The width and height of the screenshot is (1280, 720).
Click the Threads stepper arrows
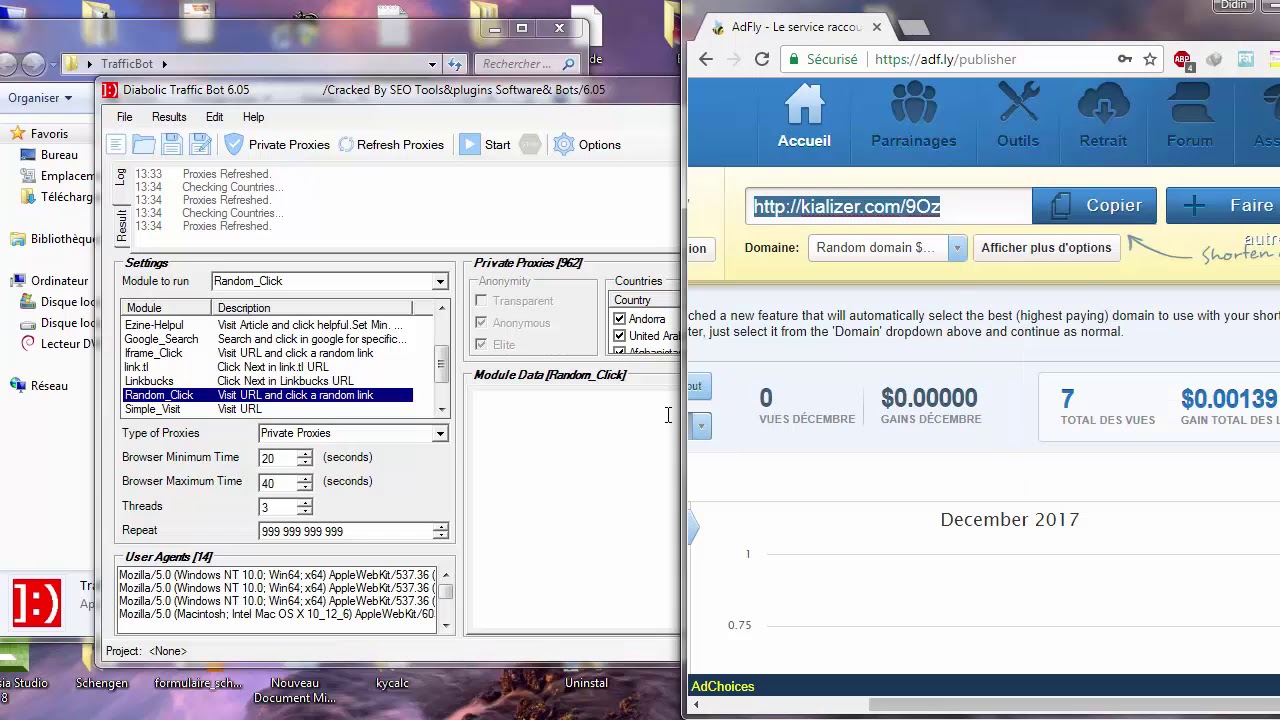point(304,507)
